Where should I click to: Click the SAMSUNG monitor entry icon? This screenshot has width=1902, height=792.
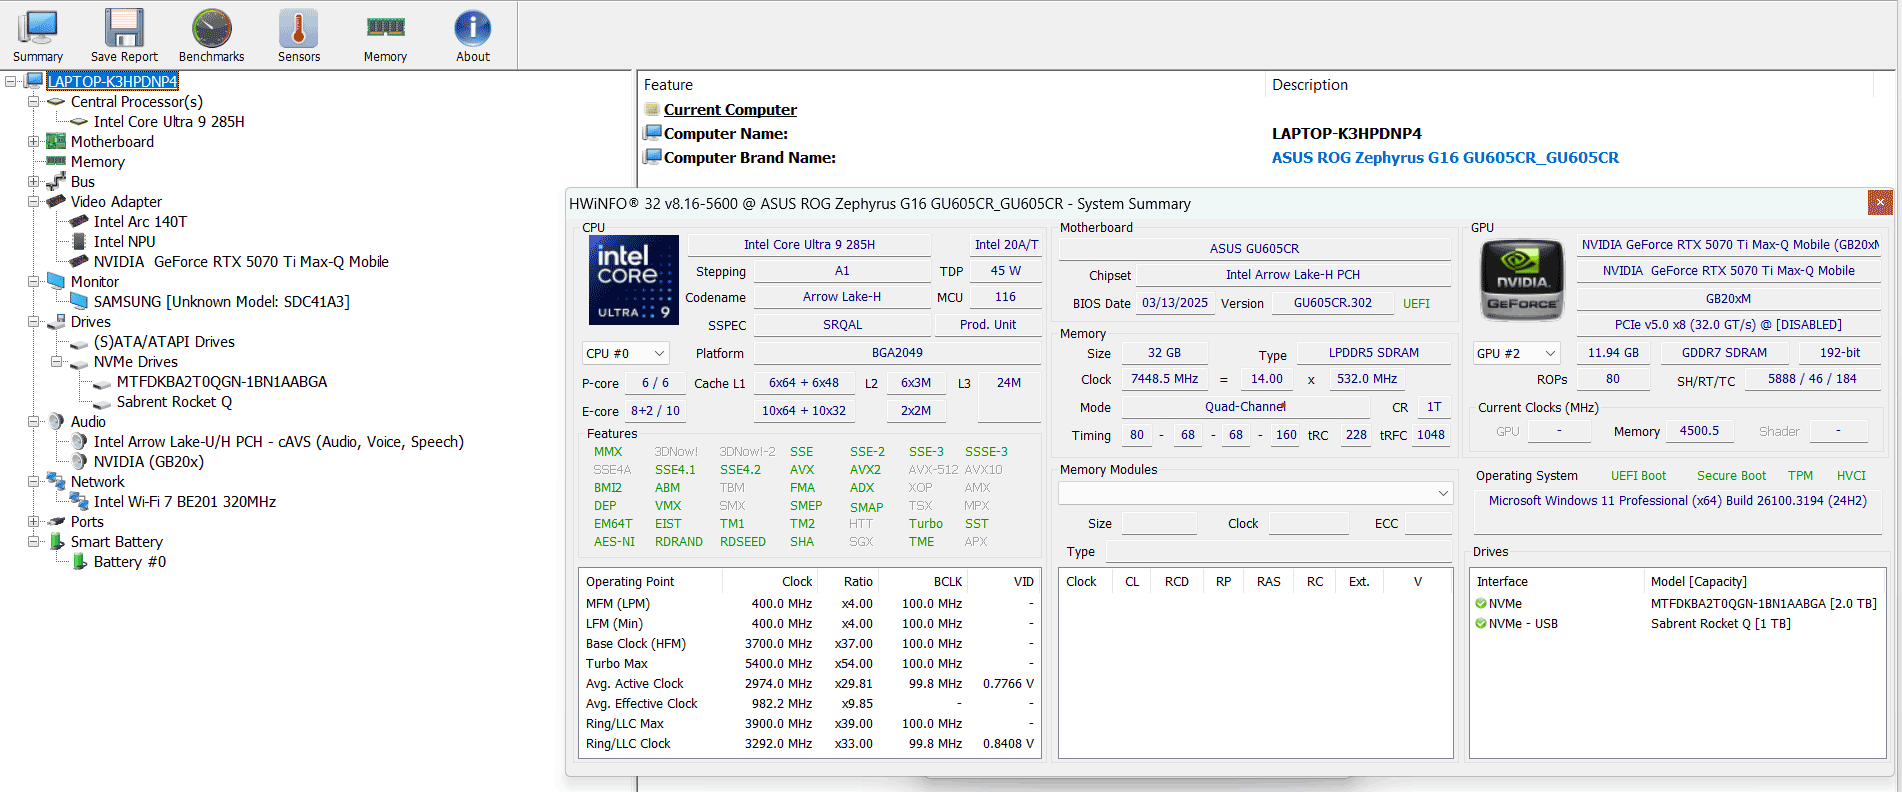coord(79,301)
